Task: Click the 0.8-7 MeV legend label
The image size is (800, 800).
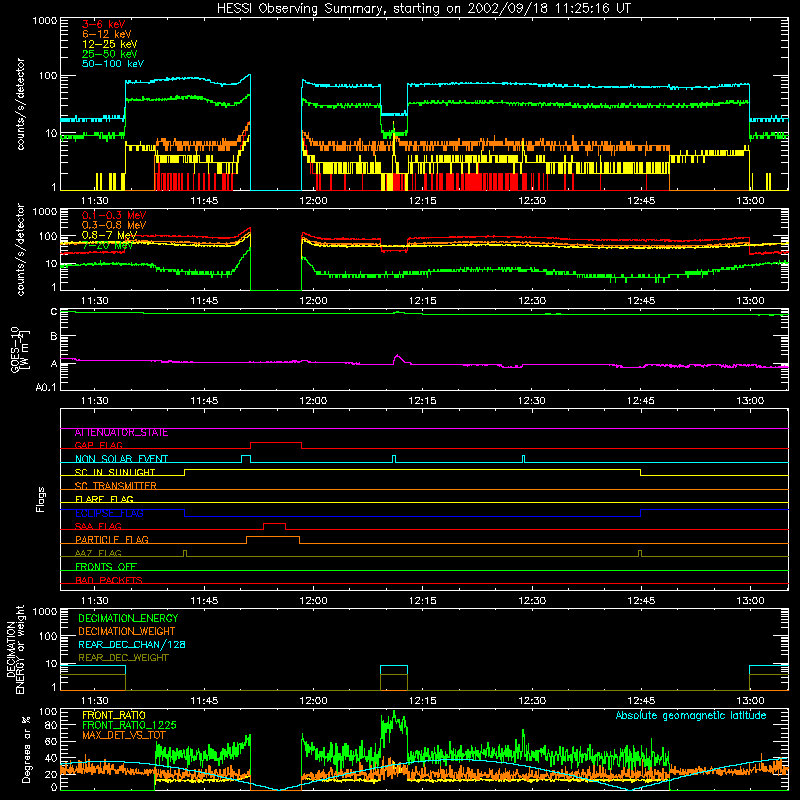Action: coord(109,235)
